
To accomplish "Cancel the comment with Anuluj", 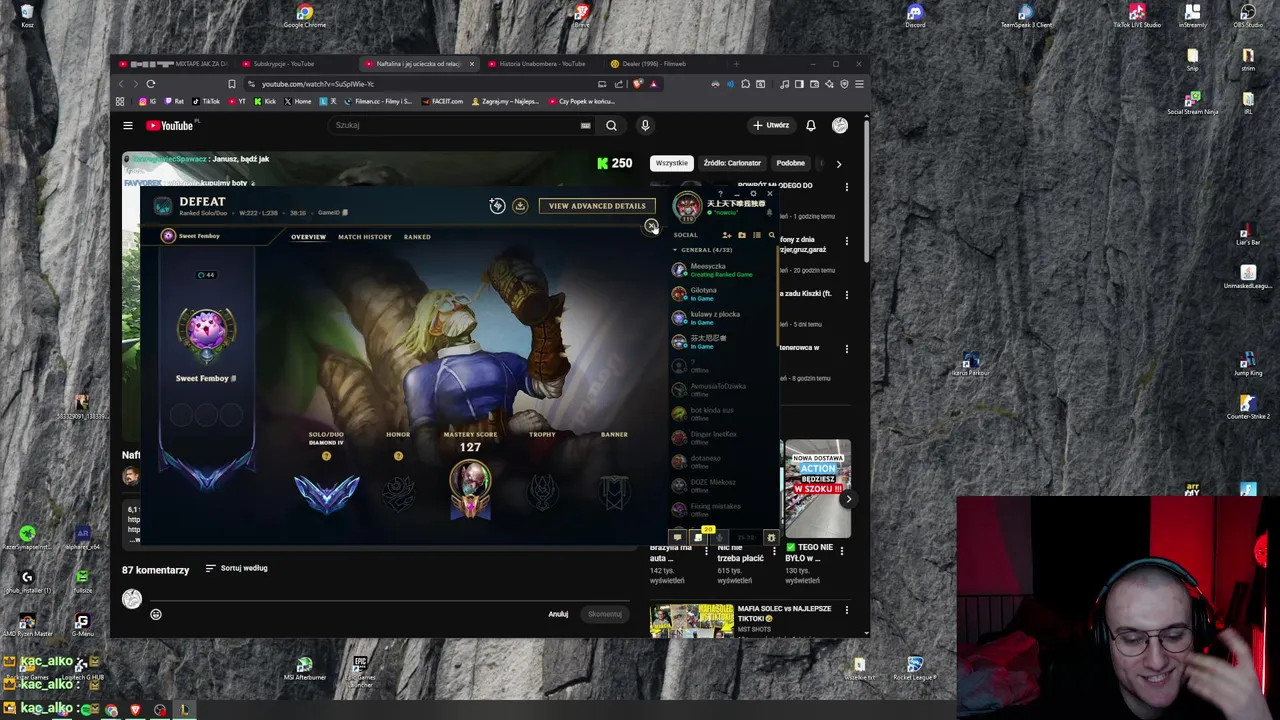I will [x=558, y=614].
